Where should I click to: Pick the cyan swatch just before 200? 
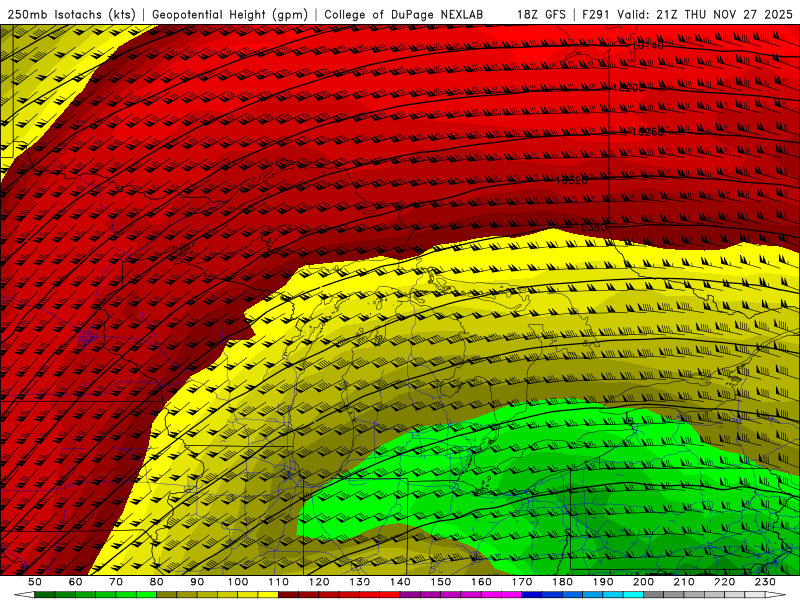pos(633,594)
